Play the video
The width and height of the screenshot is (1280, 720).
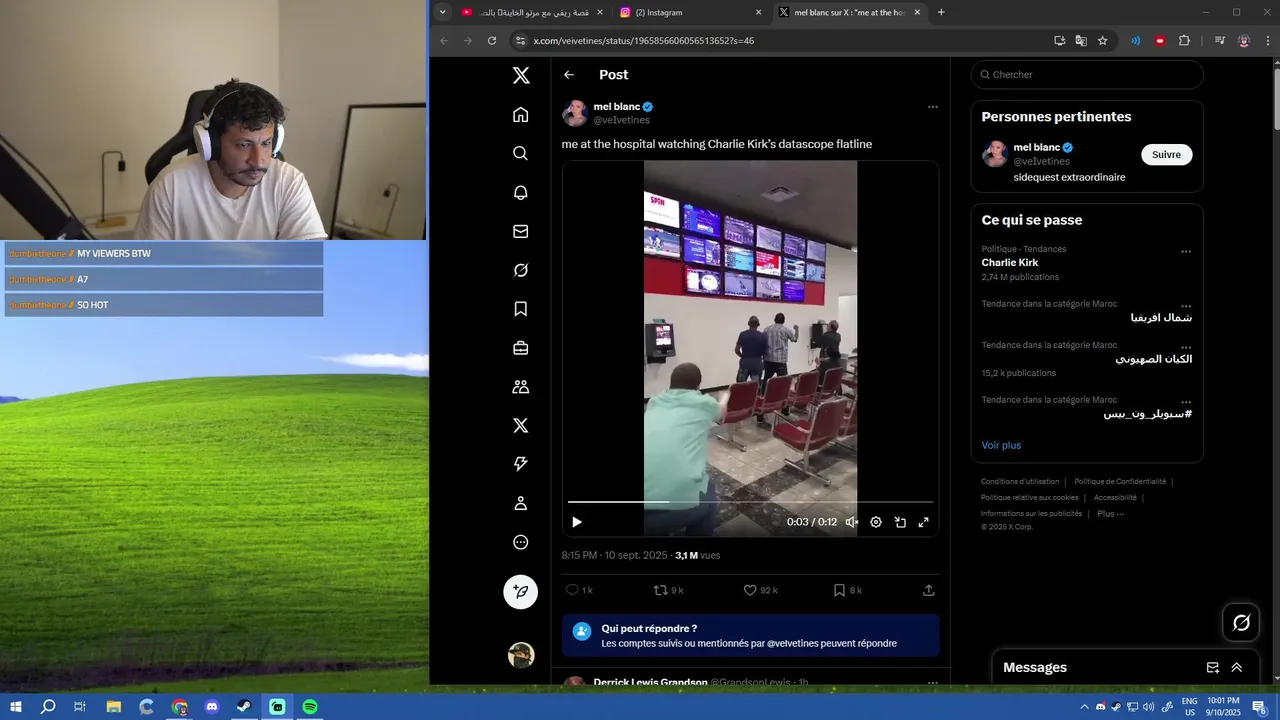tap(577, 522)
